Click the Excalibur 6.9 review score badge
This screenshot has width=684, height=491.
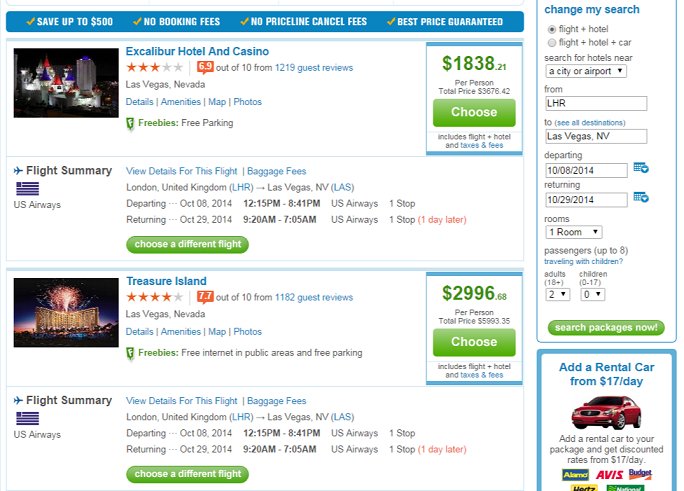(x=205, y=67)
